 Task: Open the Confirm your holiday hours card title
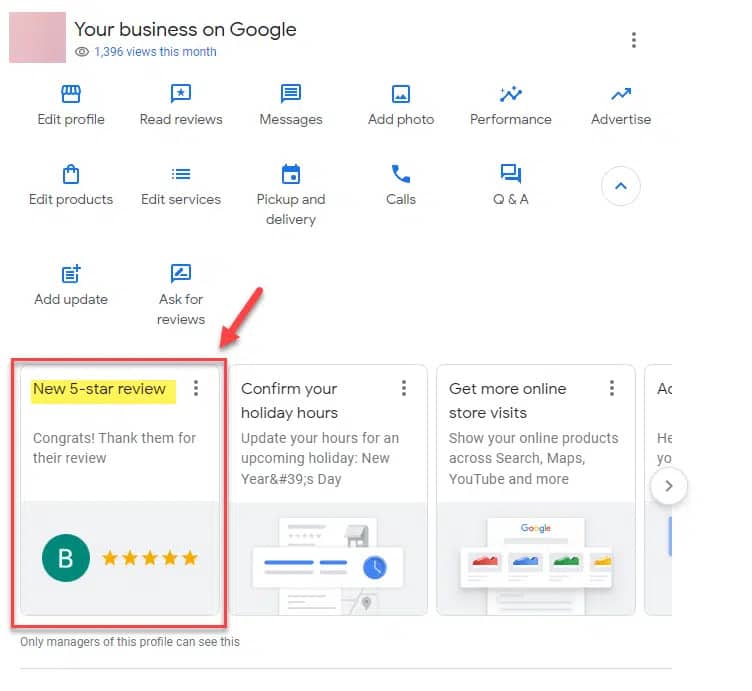pos(289,400)
